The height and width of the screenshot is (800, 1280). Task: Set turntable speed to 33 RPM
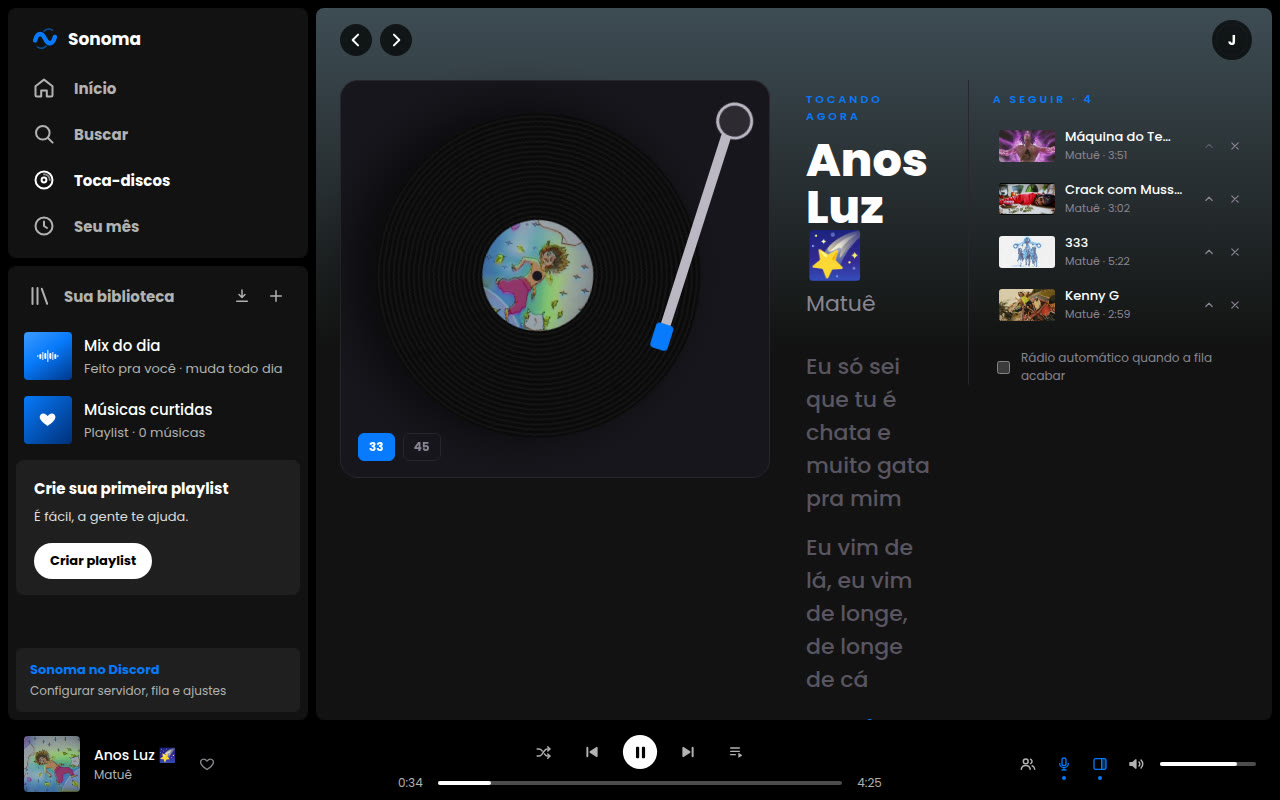(x=376, y=447)
